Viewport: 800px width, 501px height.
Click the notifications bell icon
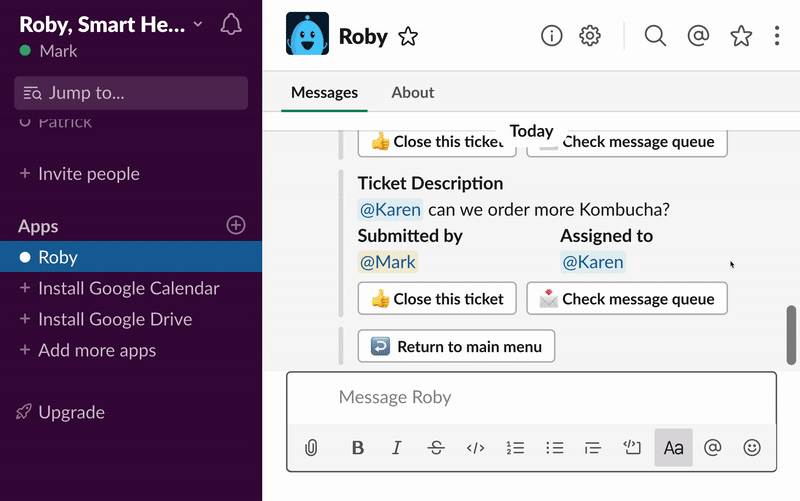click(x=231, y=24)
